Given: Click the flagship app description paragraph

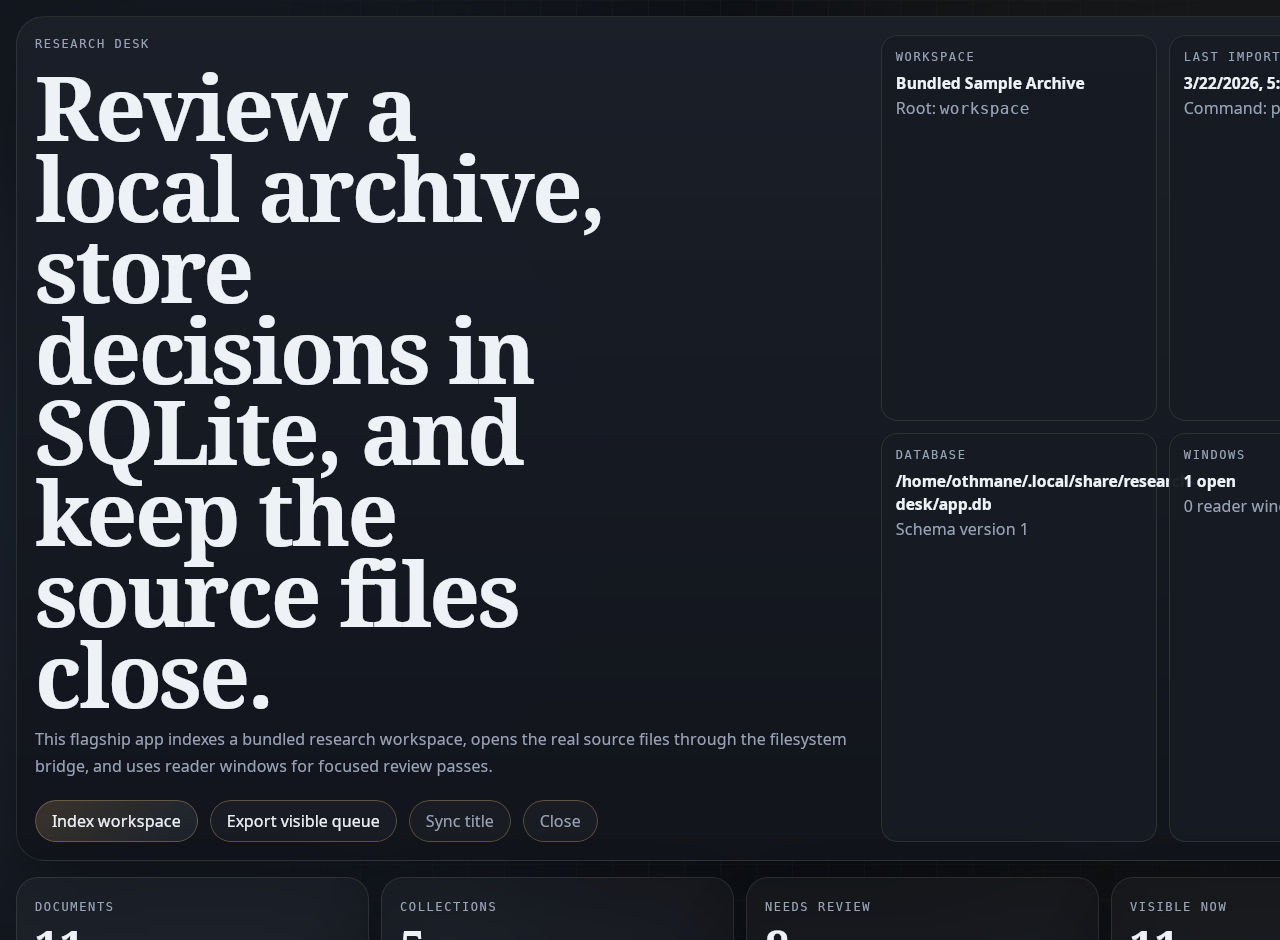Looking at the screenshot, I should (x=441, y=753).
